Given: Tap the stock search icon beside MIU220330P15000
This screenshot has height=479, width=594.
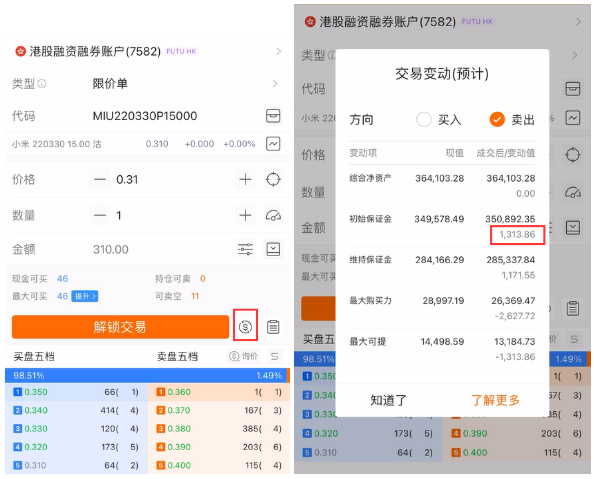Looking at the screenshot, I should (x=273, y=116).
